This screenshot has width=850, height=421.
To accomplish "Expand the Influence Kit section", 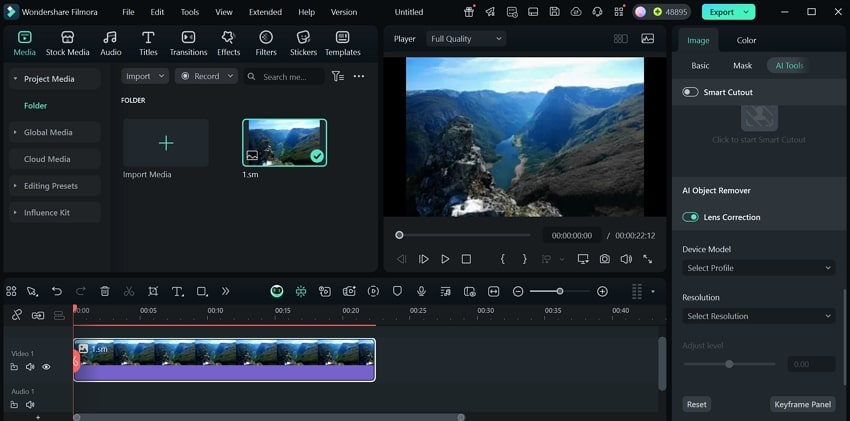I will (16, 212).
